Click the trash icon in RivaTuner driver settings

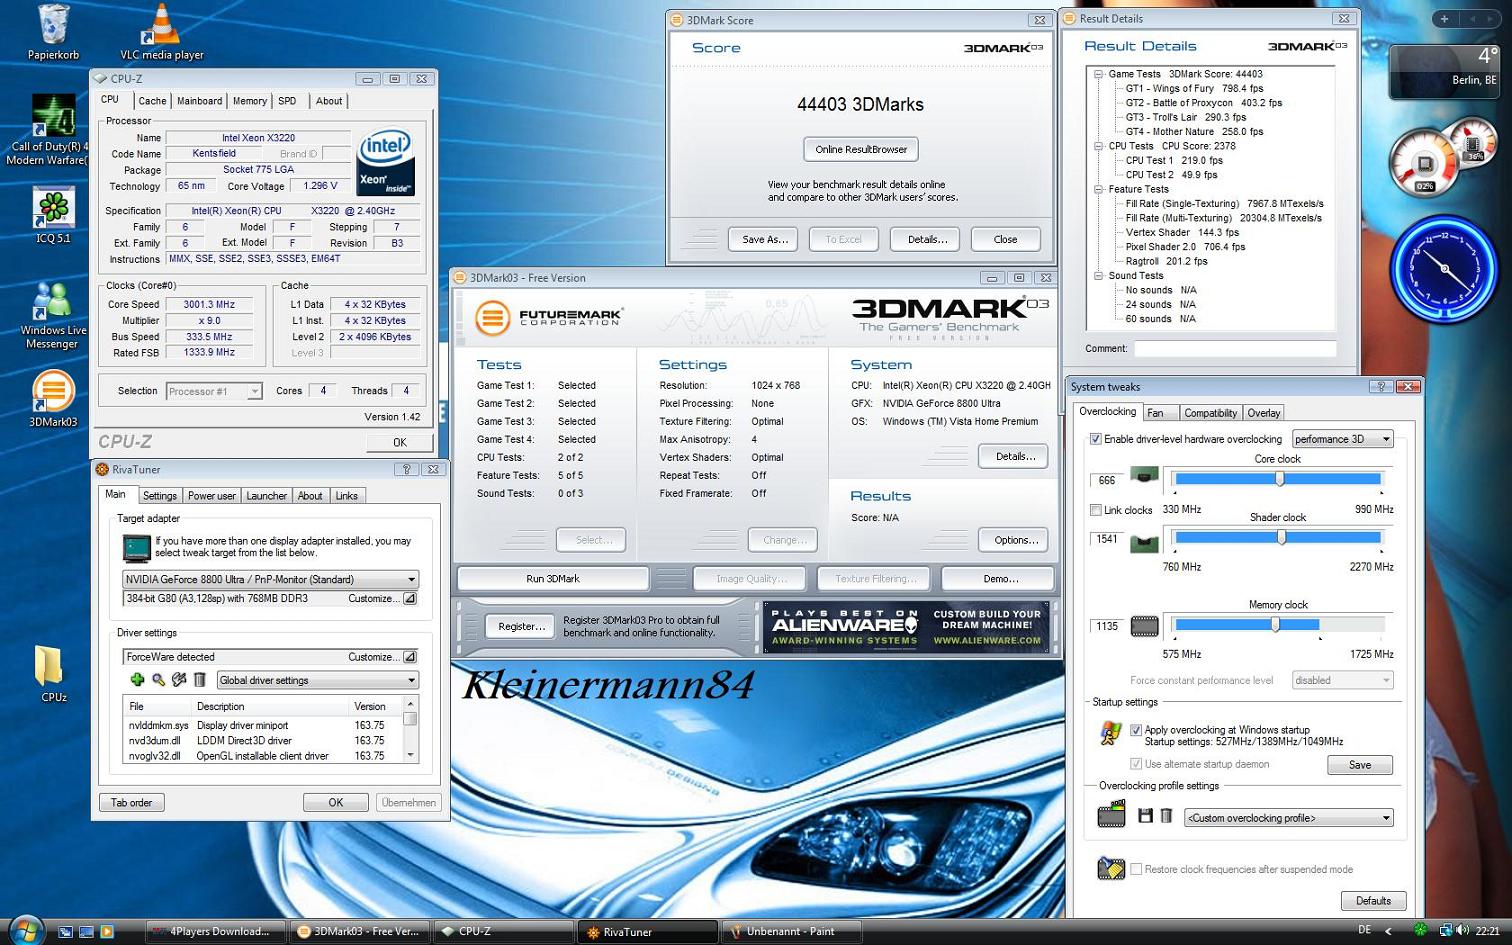(x=199, y=680)
